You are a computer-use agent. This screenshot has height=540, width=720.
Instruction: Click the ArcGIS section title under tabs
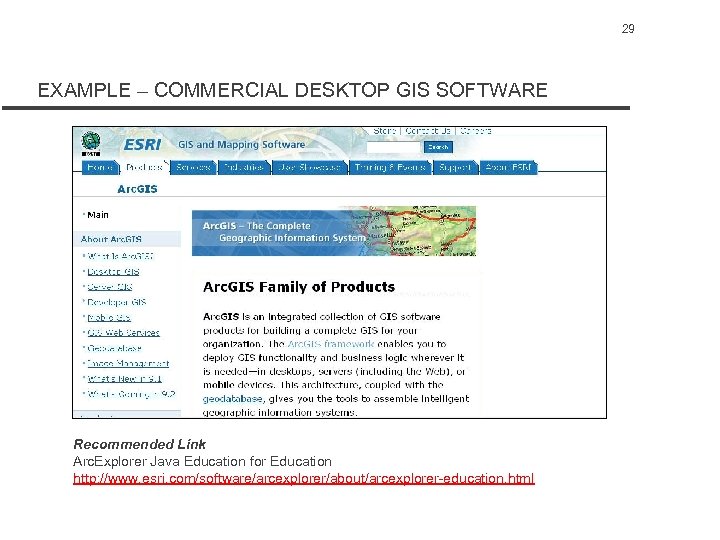pyautogui.click(x=137, y=189)
